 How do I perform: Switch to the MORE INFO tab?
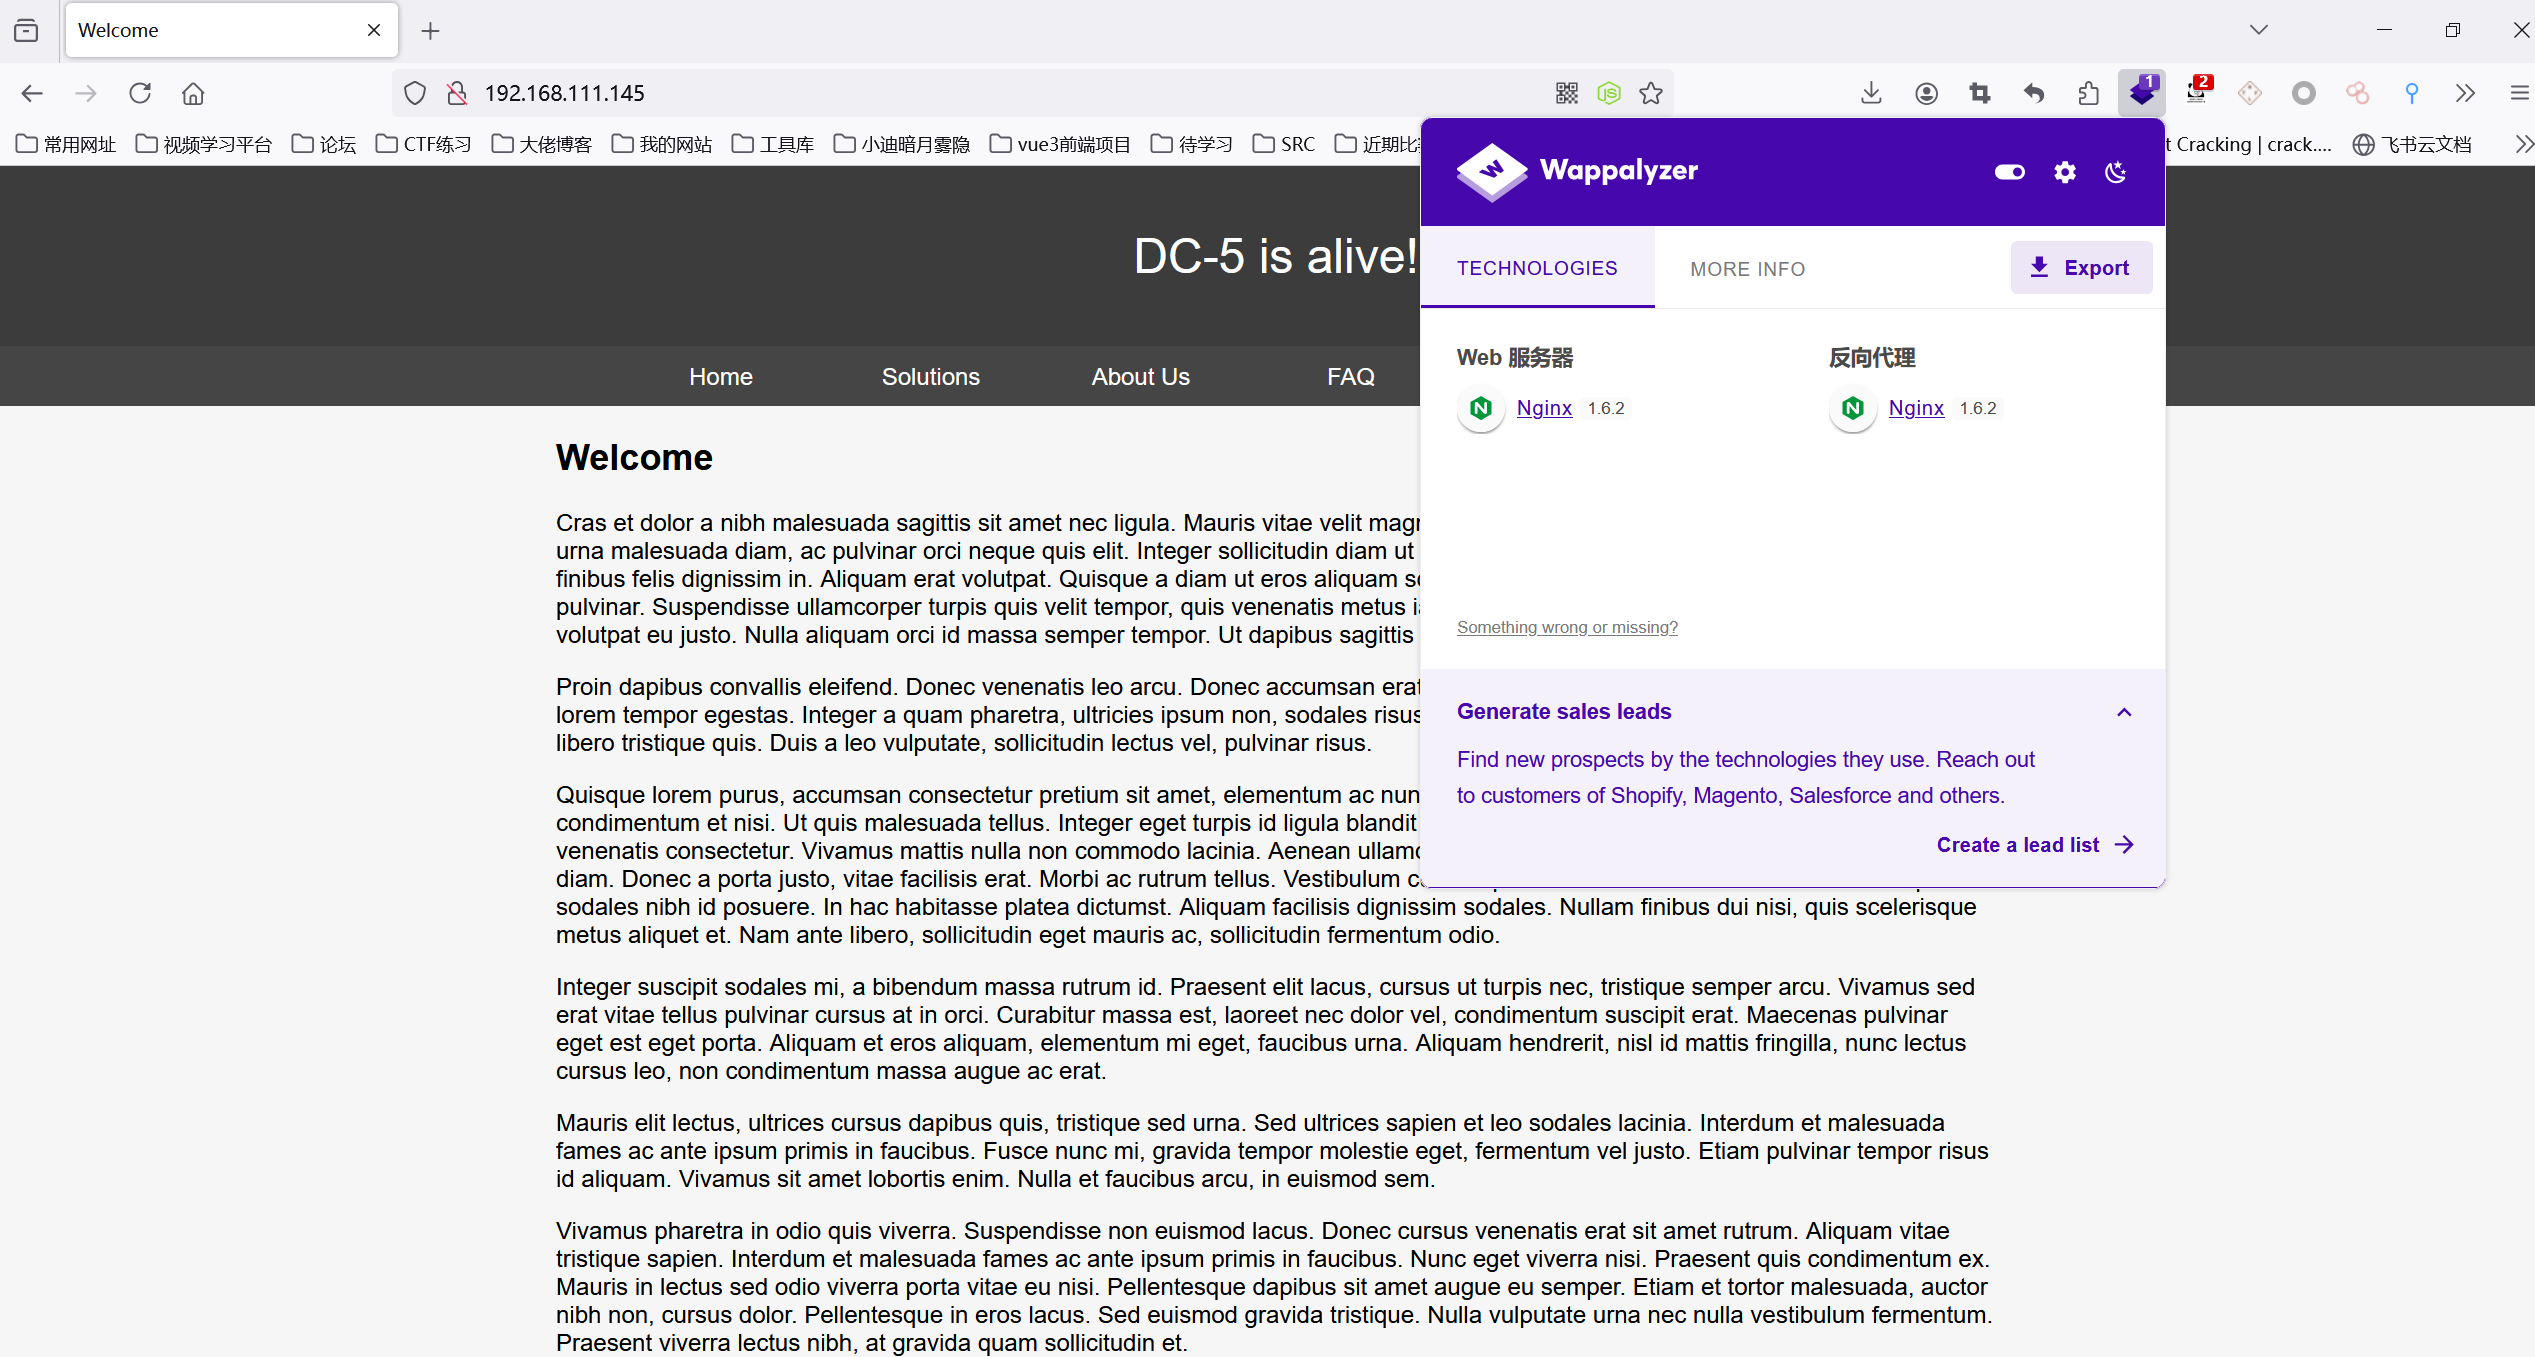(1747, 269)
